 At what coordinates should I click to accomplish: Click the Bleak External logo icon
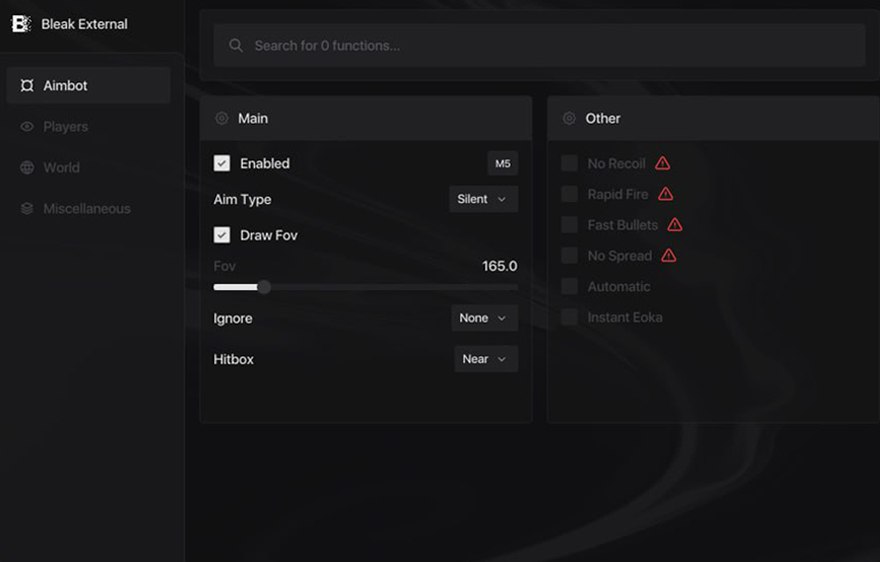21,24
